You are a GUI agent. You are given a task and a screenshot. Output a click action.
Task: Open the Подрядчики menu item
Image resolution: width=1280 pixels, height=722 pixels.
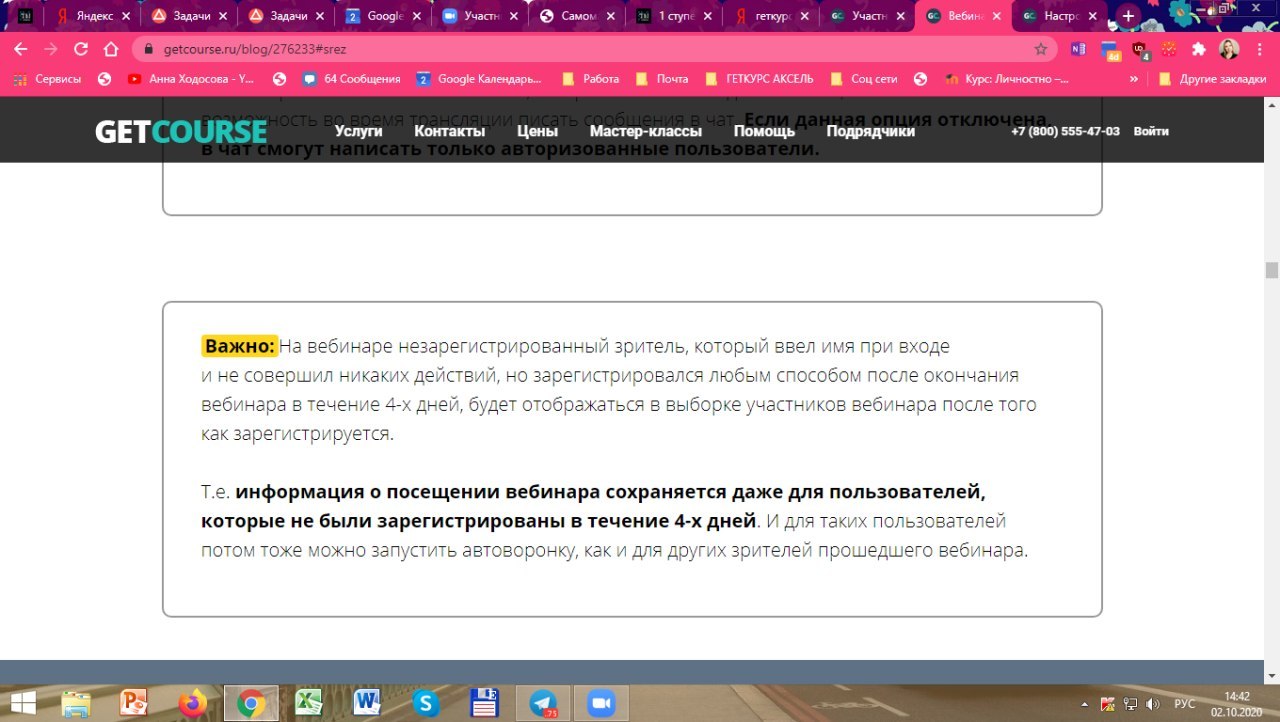870,131
